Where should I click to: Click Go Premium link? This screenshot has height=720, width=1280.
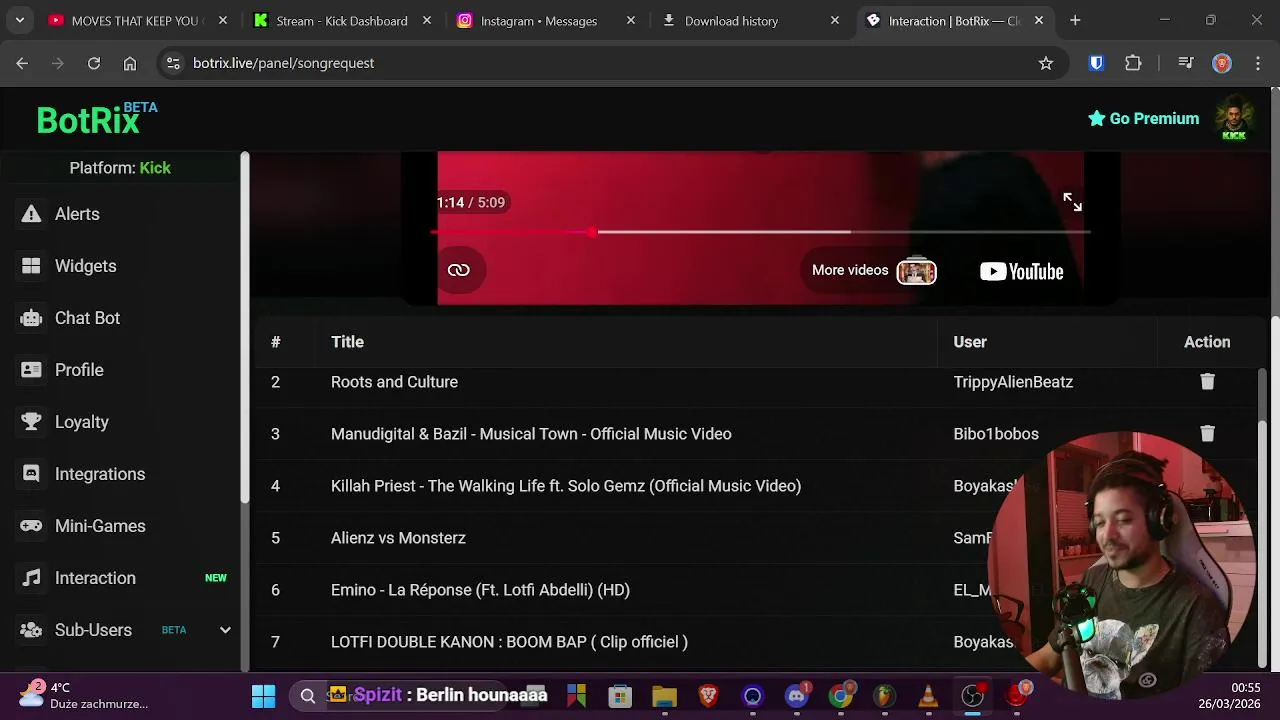click(x=1143, y=118)
